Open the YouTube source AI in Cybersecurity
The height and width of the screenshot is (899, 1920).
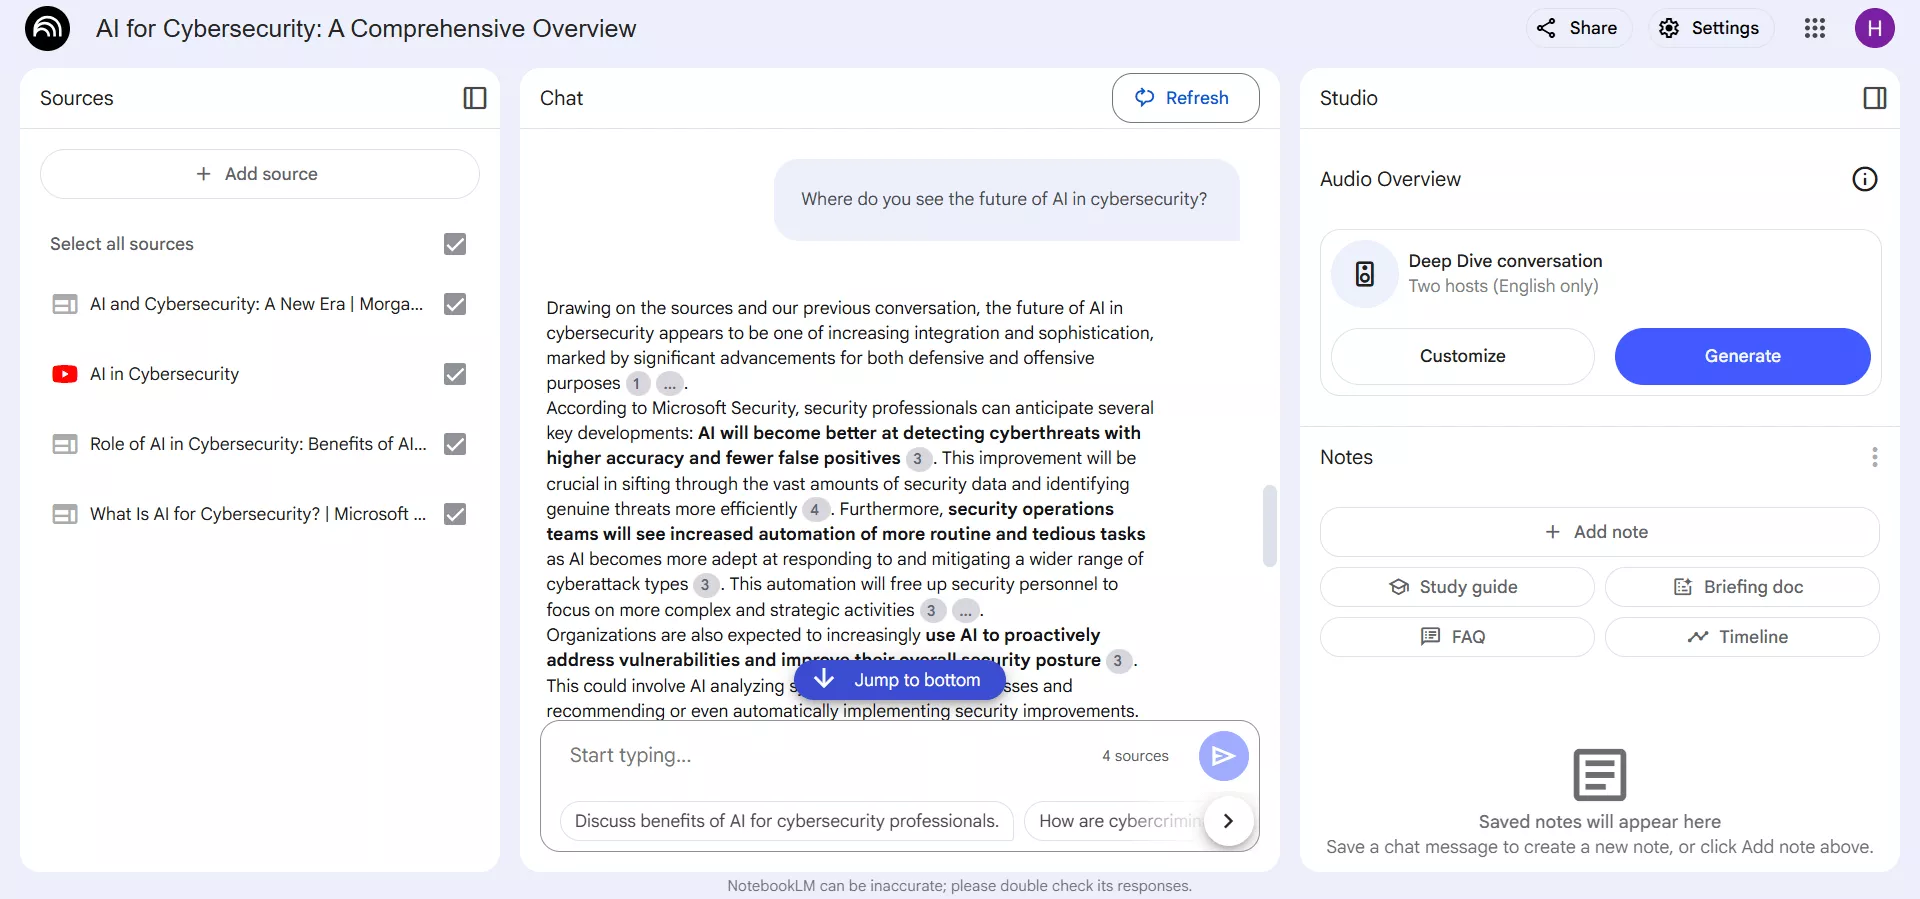(164, 374)
